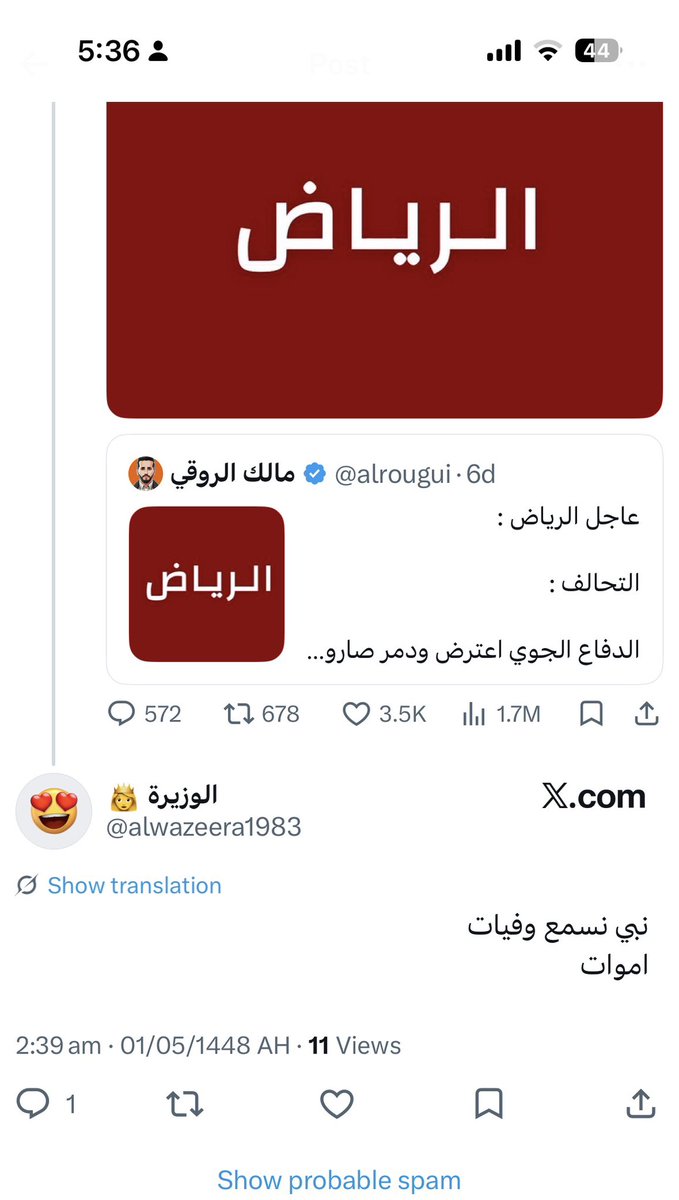This screenshot has height=1200, width=679.
Task: Share the quoted Riyadh post
Action: (x=646, y=714)
